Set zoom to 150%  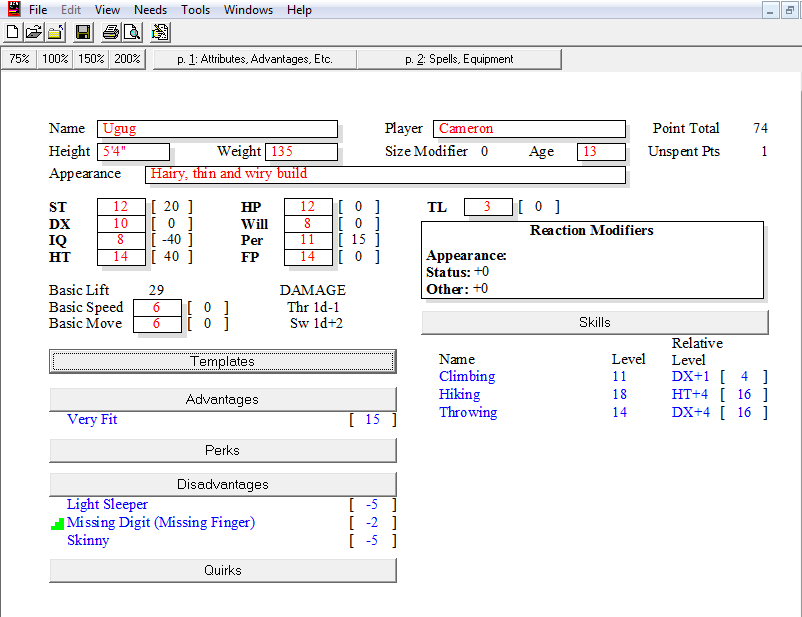point(91,59)
